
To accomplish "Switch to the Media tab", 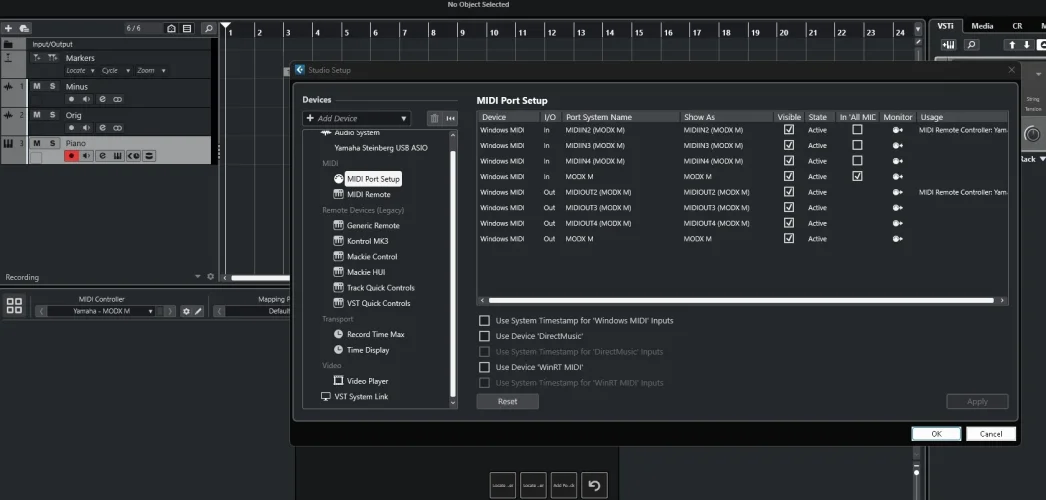I will coord(982,26).
